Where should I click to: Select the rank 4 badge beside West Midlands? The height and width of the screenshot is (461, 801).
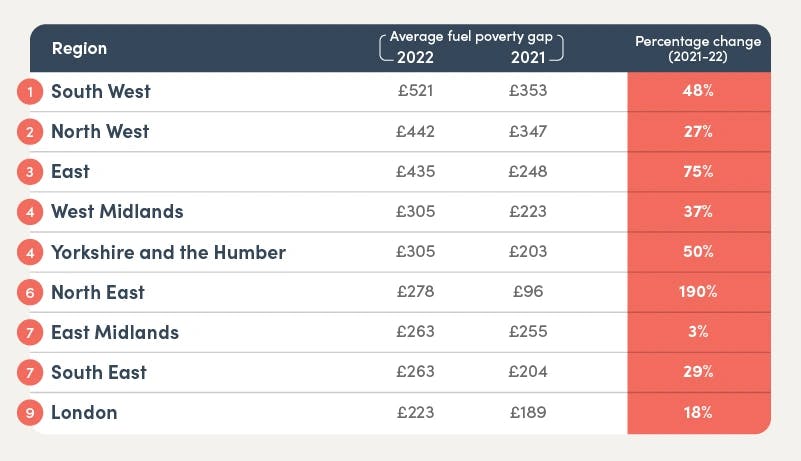(x=30, y=212)
